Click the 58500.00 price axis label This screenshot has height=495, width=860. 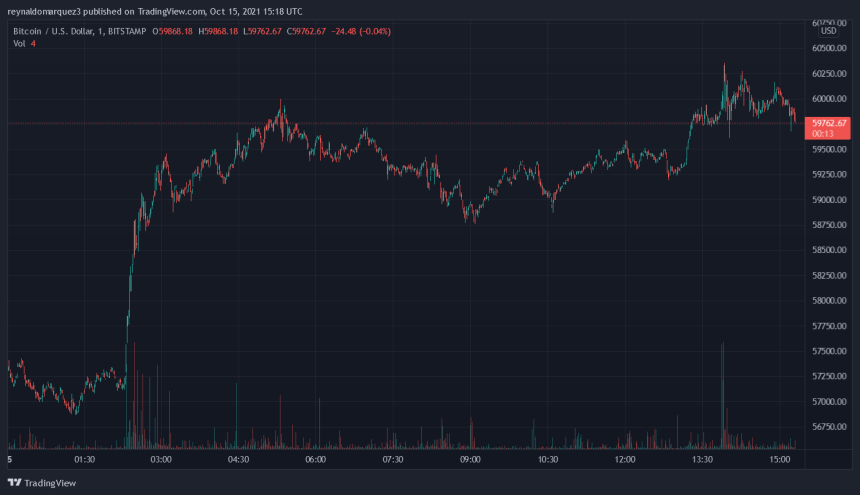tap(829, 250)
